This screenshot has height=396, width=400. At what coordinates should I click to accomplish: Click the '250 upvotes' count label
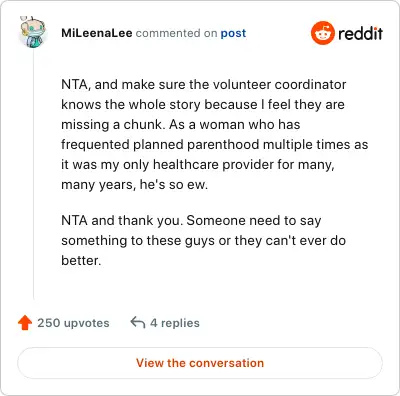tap(73, 323)
